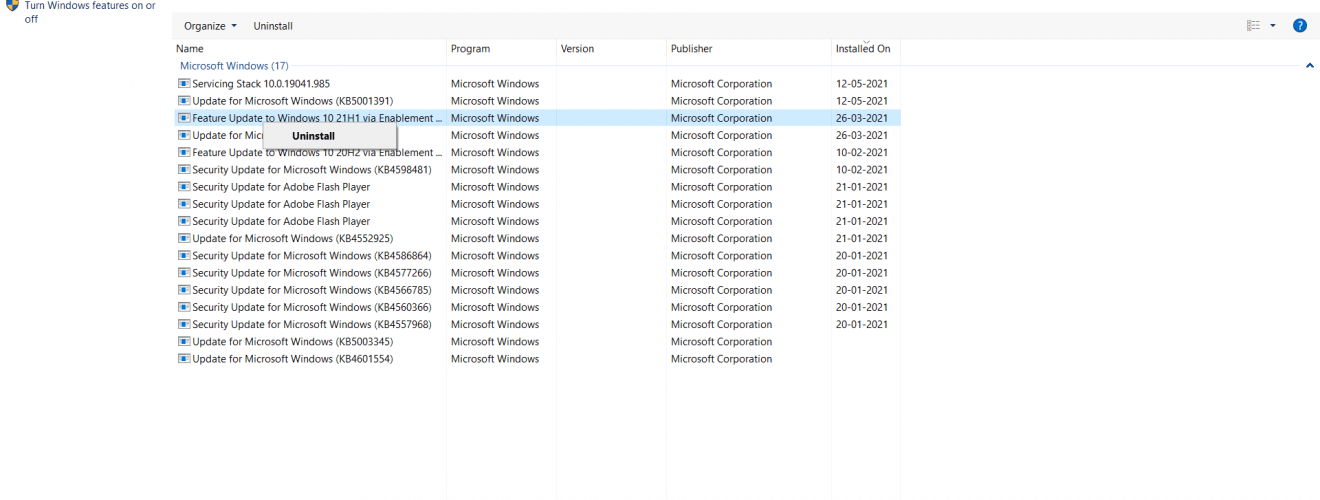Image resolution: width=1320 pixels, height=500 pixels.
Task: Click the 21-01-2021 date of the KB4552925 row
Action: [862, 239]
